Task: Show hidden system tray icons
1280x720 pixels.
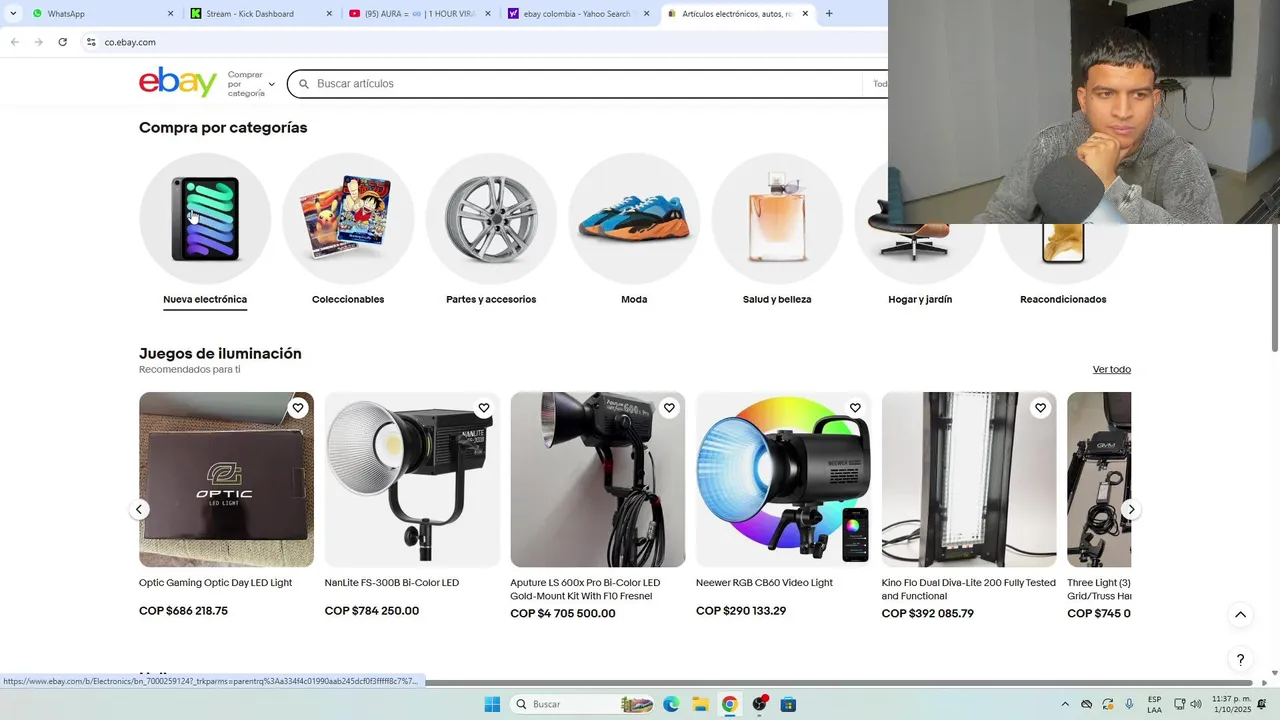Action: 1064,704
